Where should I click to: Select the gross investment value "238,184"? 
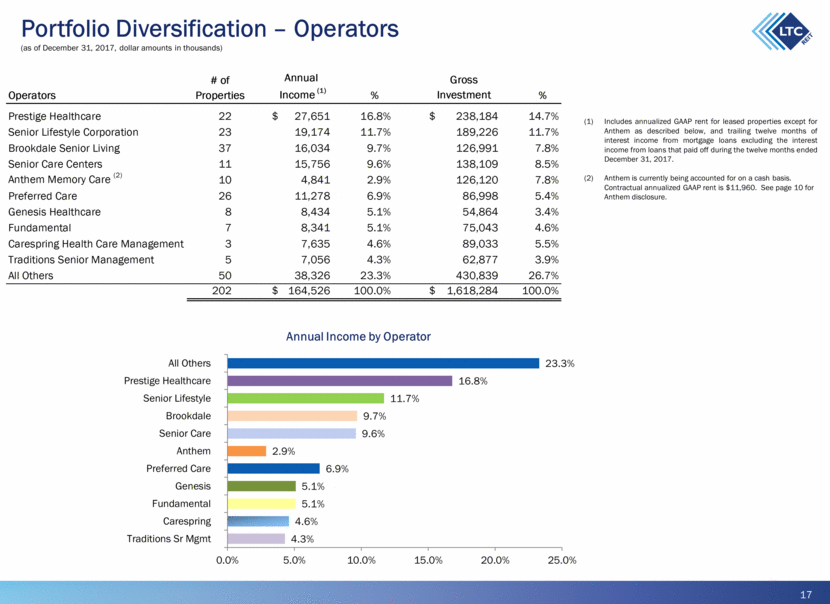point(477,116)
